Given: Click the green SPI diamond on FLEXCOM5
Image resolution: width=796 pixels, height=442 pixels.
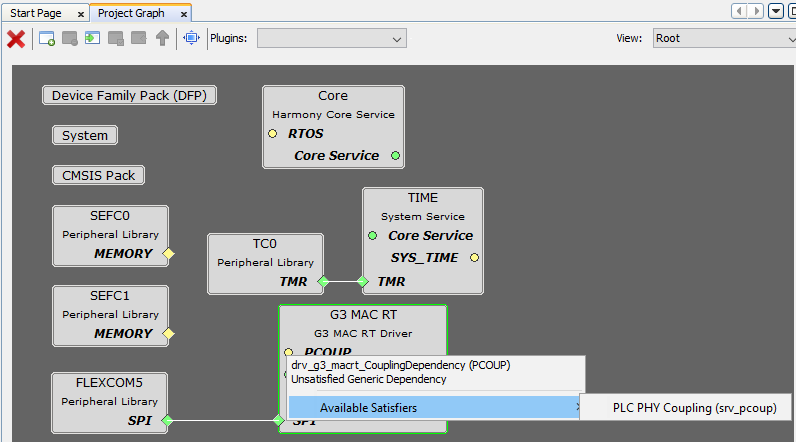Looking at the screenshot, I should pyautogui.click(x=167, y=420).
